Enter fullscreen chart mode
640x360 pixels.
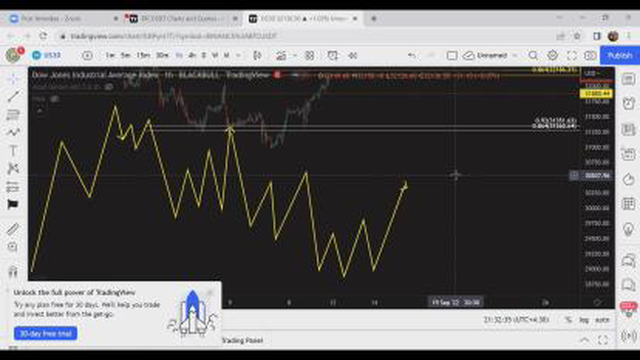click(572, 55)
